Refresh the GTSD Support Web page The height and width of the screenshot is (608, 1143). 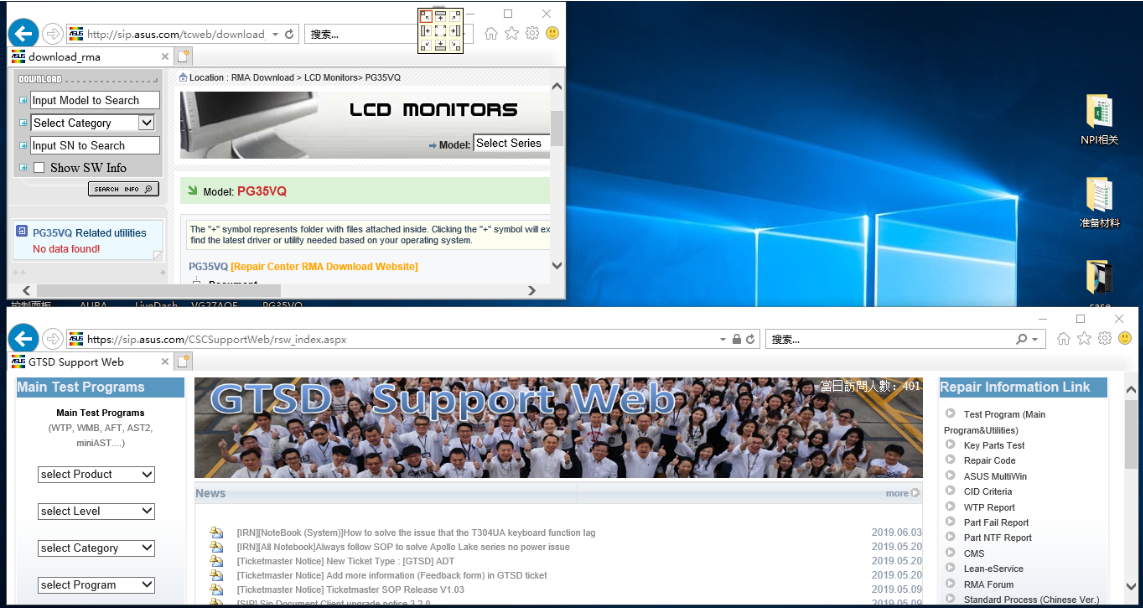pyautogui.click(x=750, y=339)
